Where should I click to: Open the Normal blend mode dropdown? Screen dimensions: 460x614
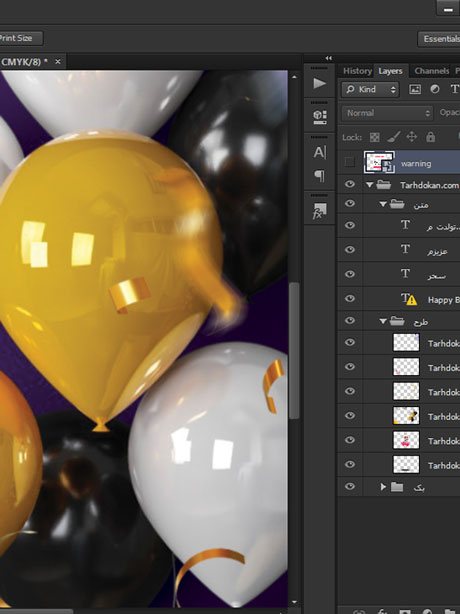point(387,113)
